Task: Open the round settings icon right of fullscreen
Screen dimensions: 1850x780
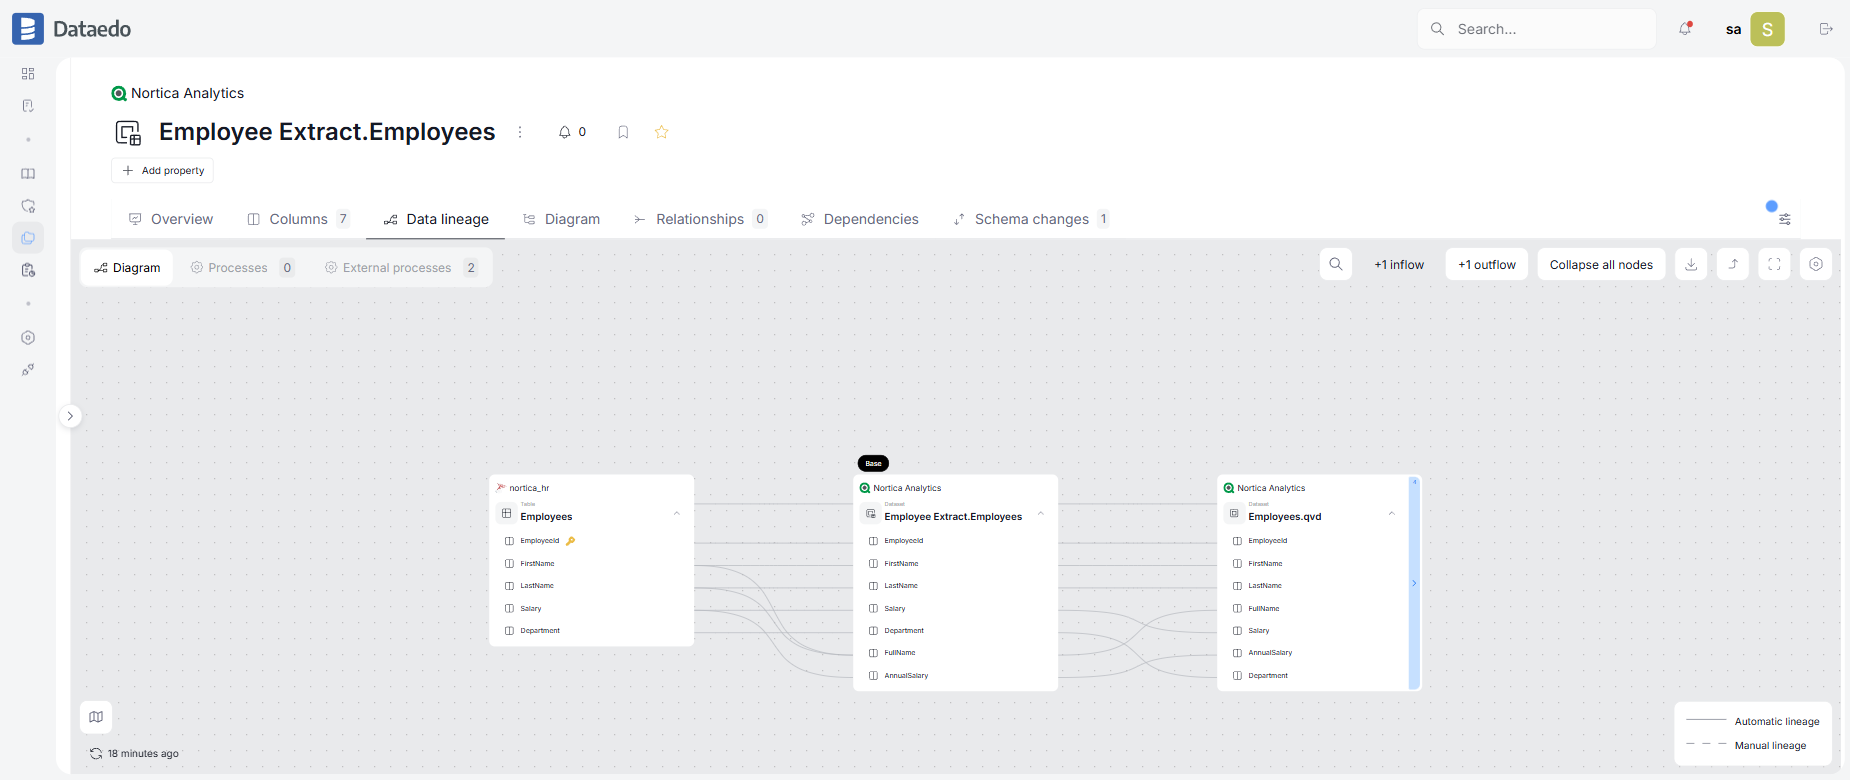Action: (x=1816, y=264)
